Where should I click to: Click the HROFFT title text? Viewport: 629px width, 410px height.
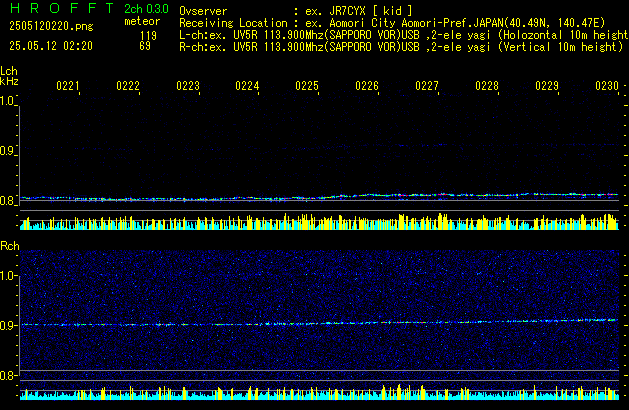[x=62, y=8]
